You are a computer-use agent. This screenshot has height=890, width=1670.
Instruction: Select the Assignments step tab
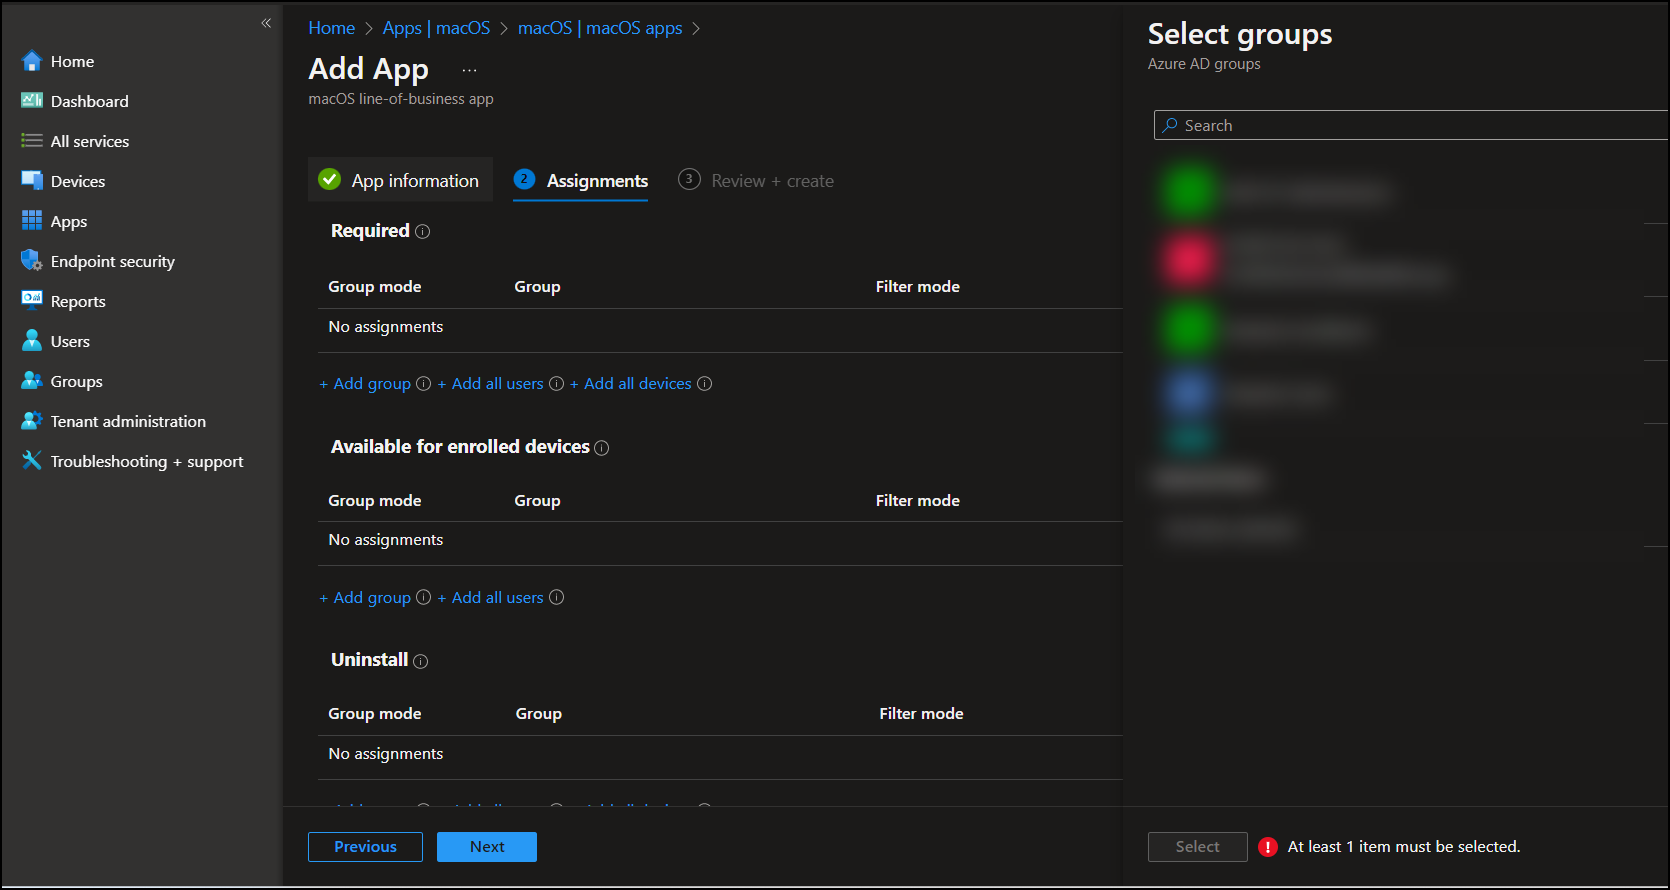pyautogui.click(x=581, y=180)
